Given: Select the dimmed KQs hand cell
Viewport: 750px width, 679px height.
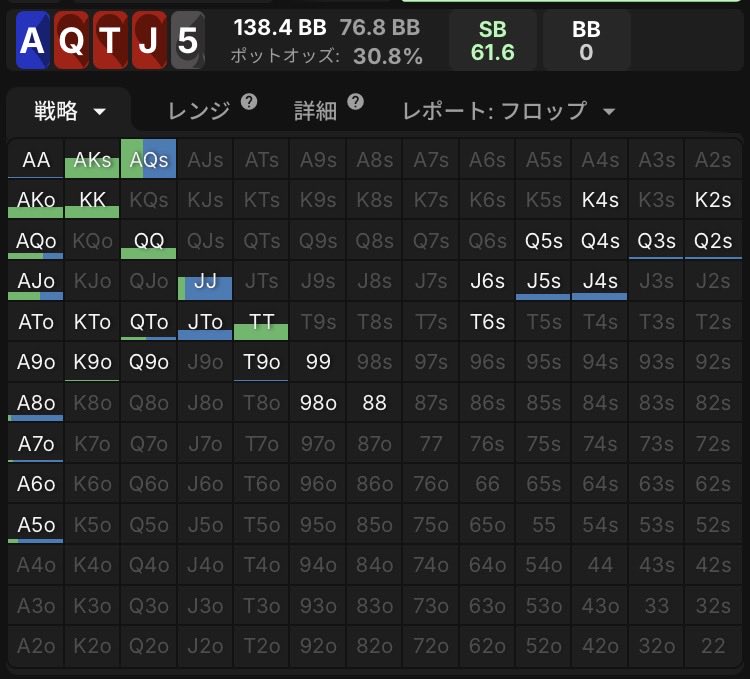Looking at the screenshot, I should (x=148, y=199).
